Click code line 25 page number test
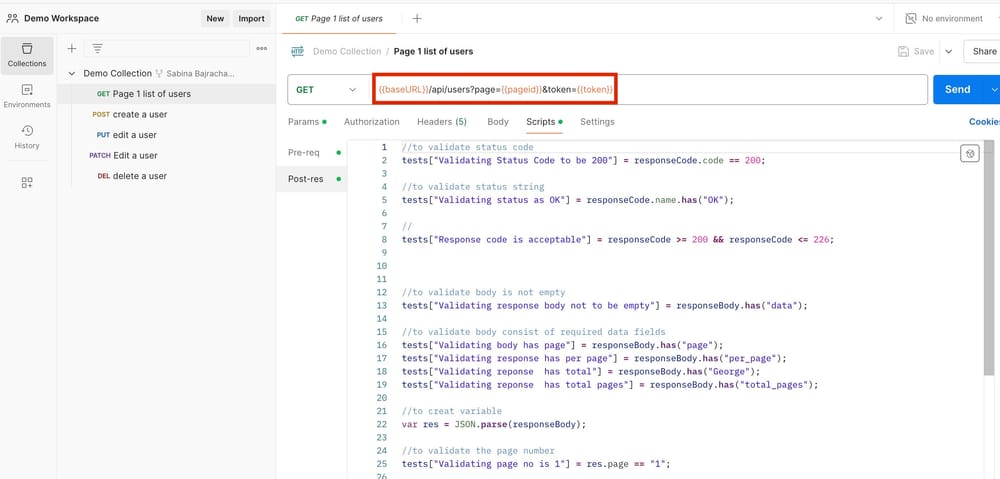This screenshot has height=479, width=1000. pyautogui.click(x=536, y=464)
